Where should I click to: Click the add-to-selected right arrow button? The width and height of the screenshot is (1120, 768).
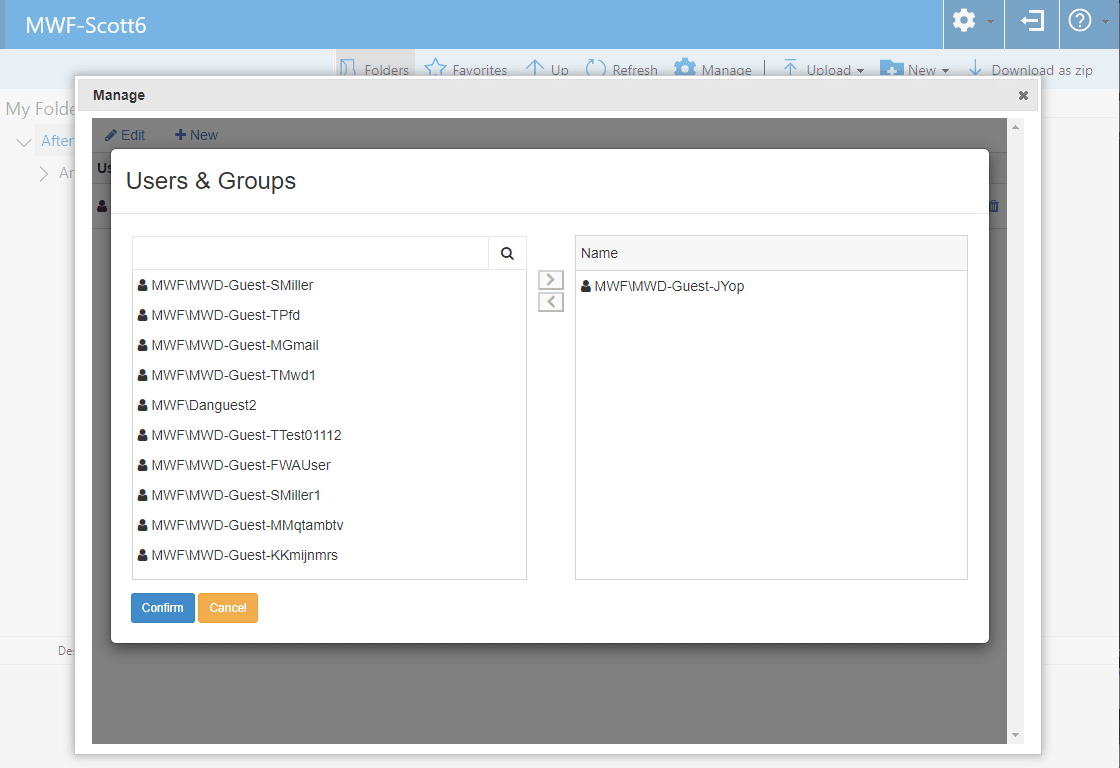point(551,280)
